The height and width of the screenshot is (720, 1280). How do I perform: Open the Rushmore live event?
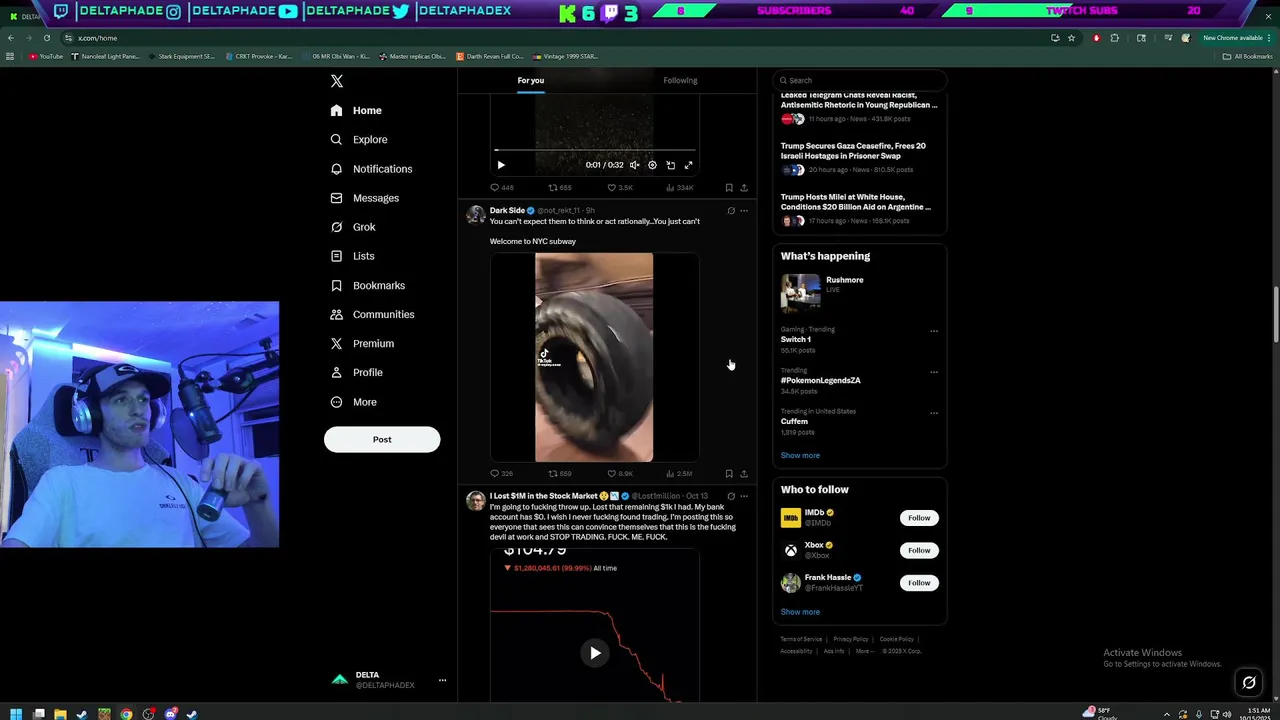pos(859,292)
